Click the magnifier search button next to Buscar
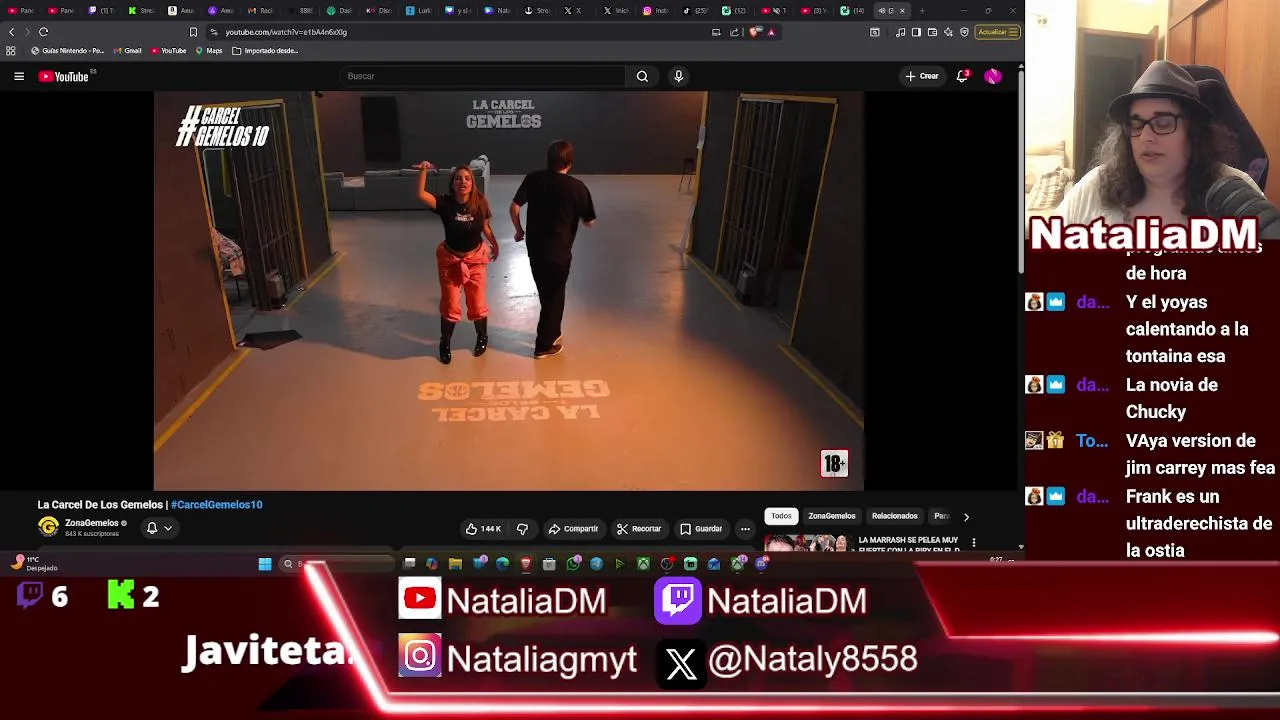Screen dimensions: 1280x720 point(642,76)
